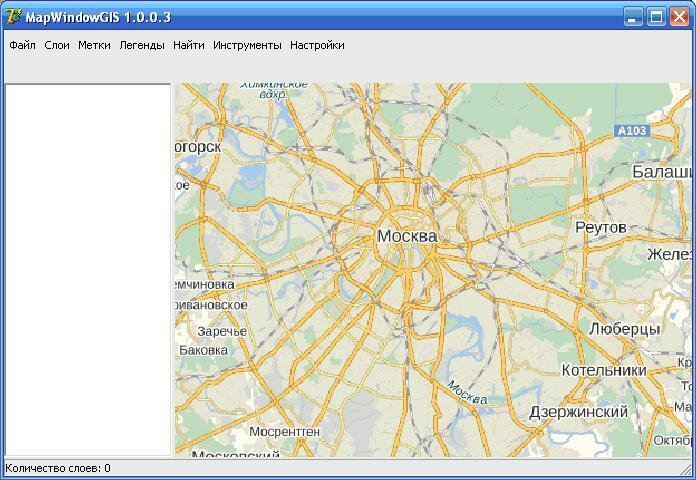
Task: Open the Настройки menu
Action: tap(317, 45)
